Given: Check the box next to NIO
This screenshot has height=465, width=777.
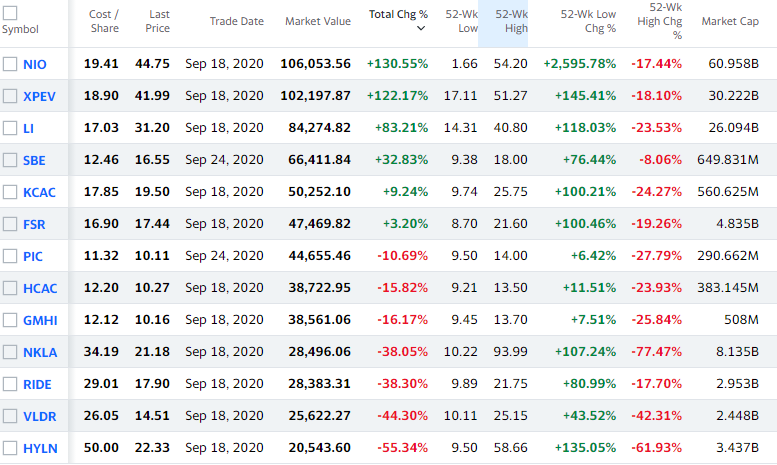Looking at the screenshot, I should click(x=10, y=64).
